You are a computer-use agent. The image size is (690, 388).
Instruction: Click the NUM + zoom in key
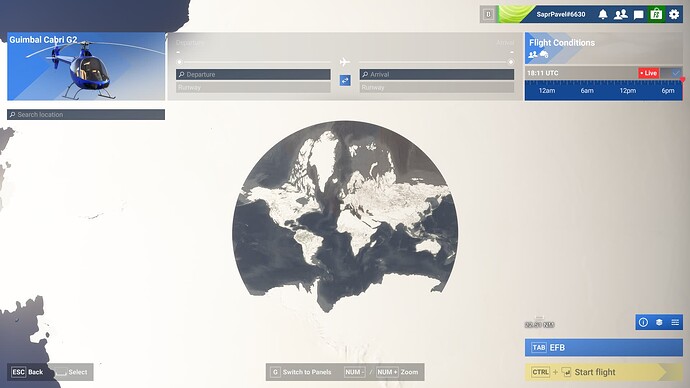pos(387,372)
